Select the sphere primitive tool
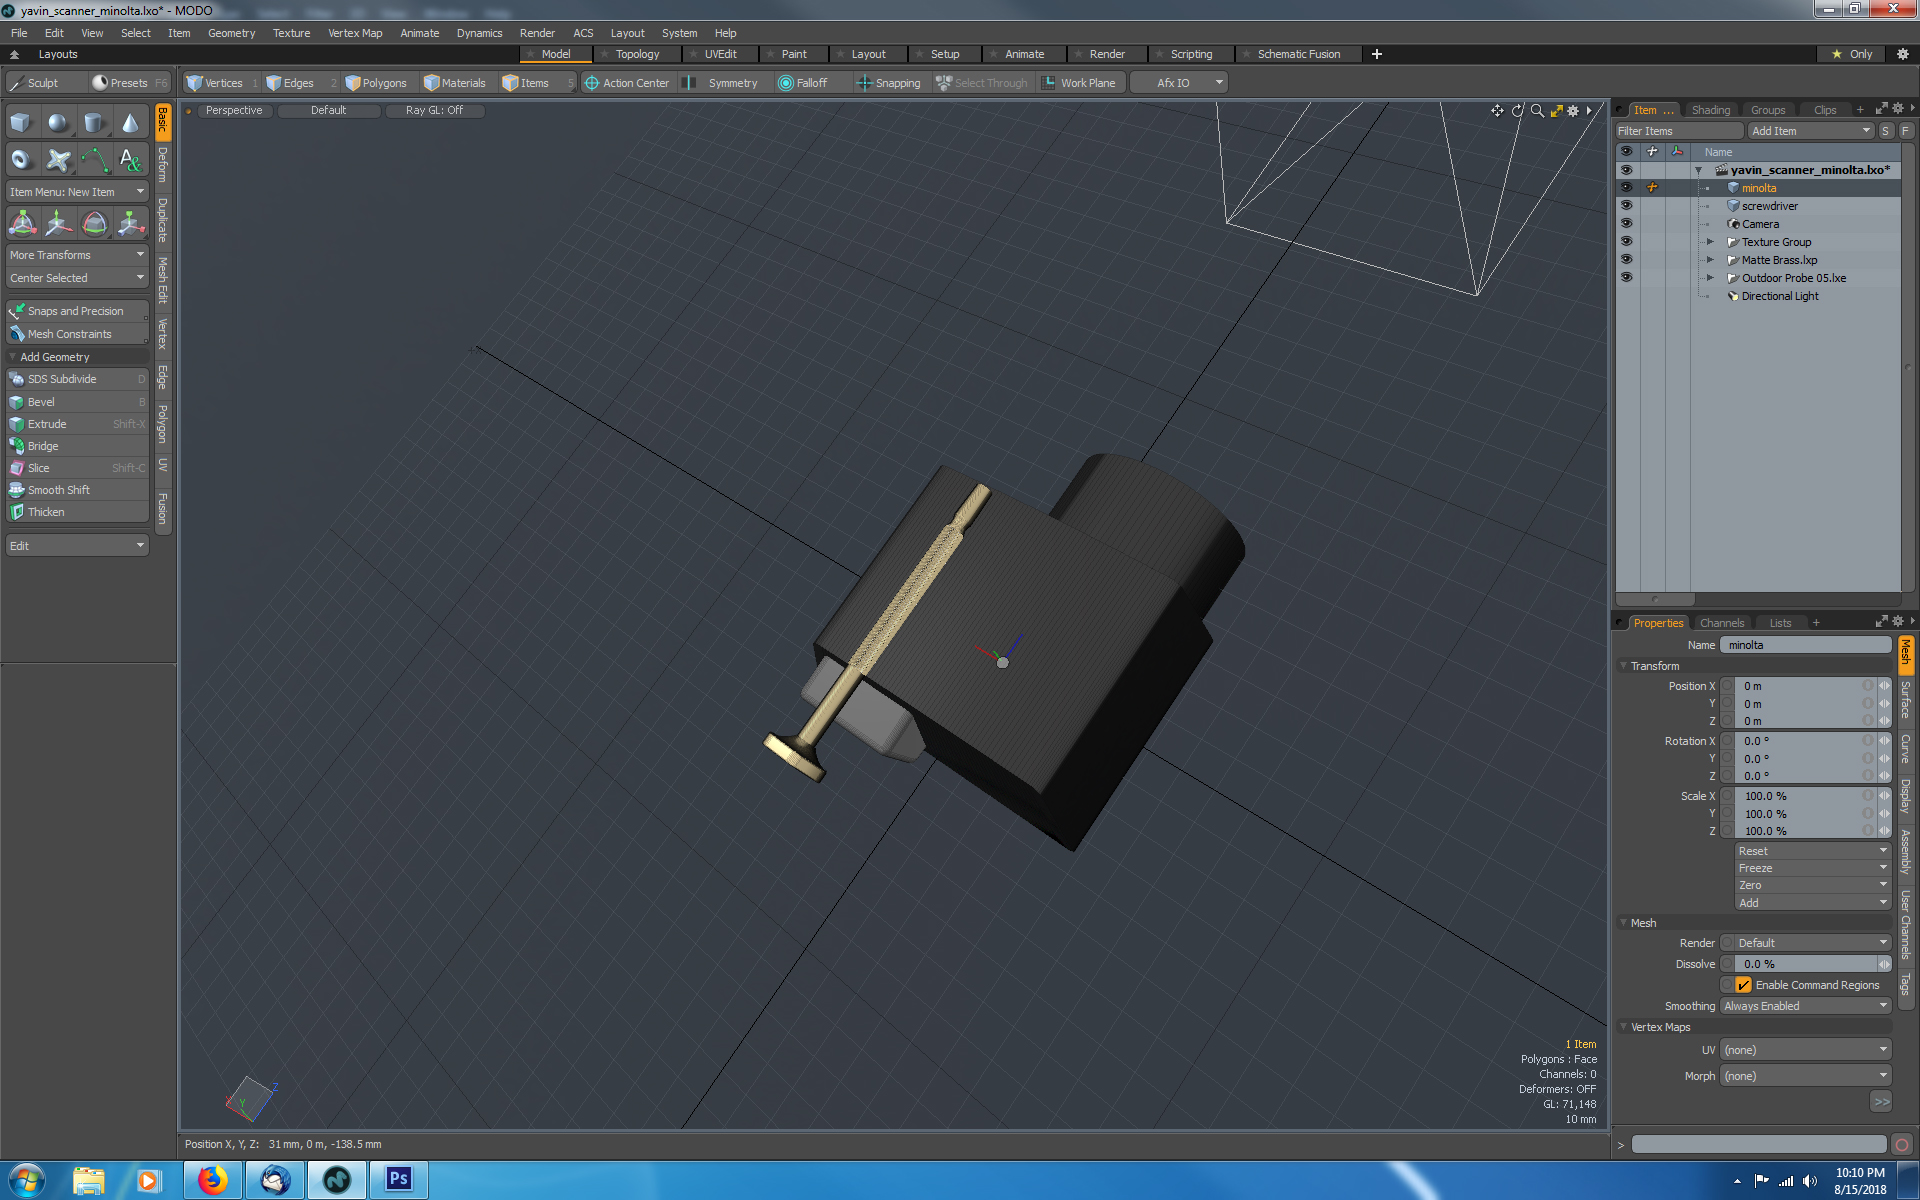Image resolution: width=1920 pixels, height=1200 pixels. [x=58, y=123]
